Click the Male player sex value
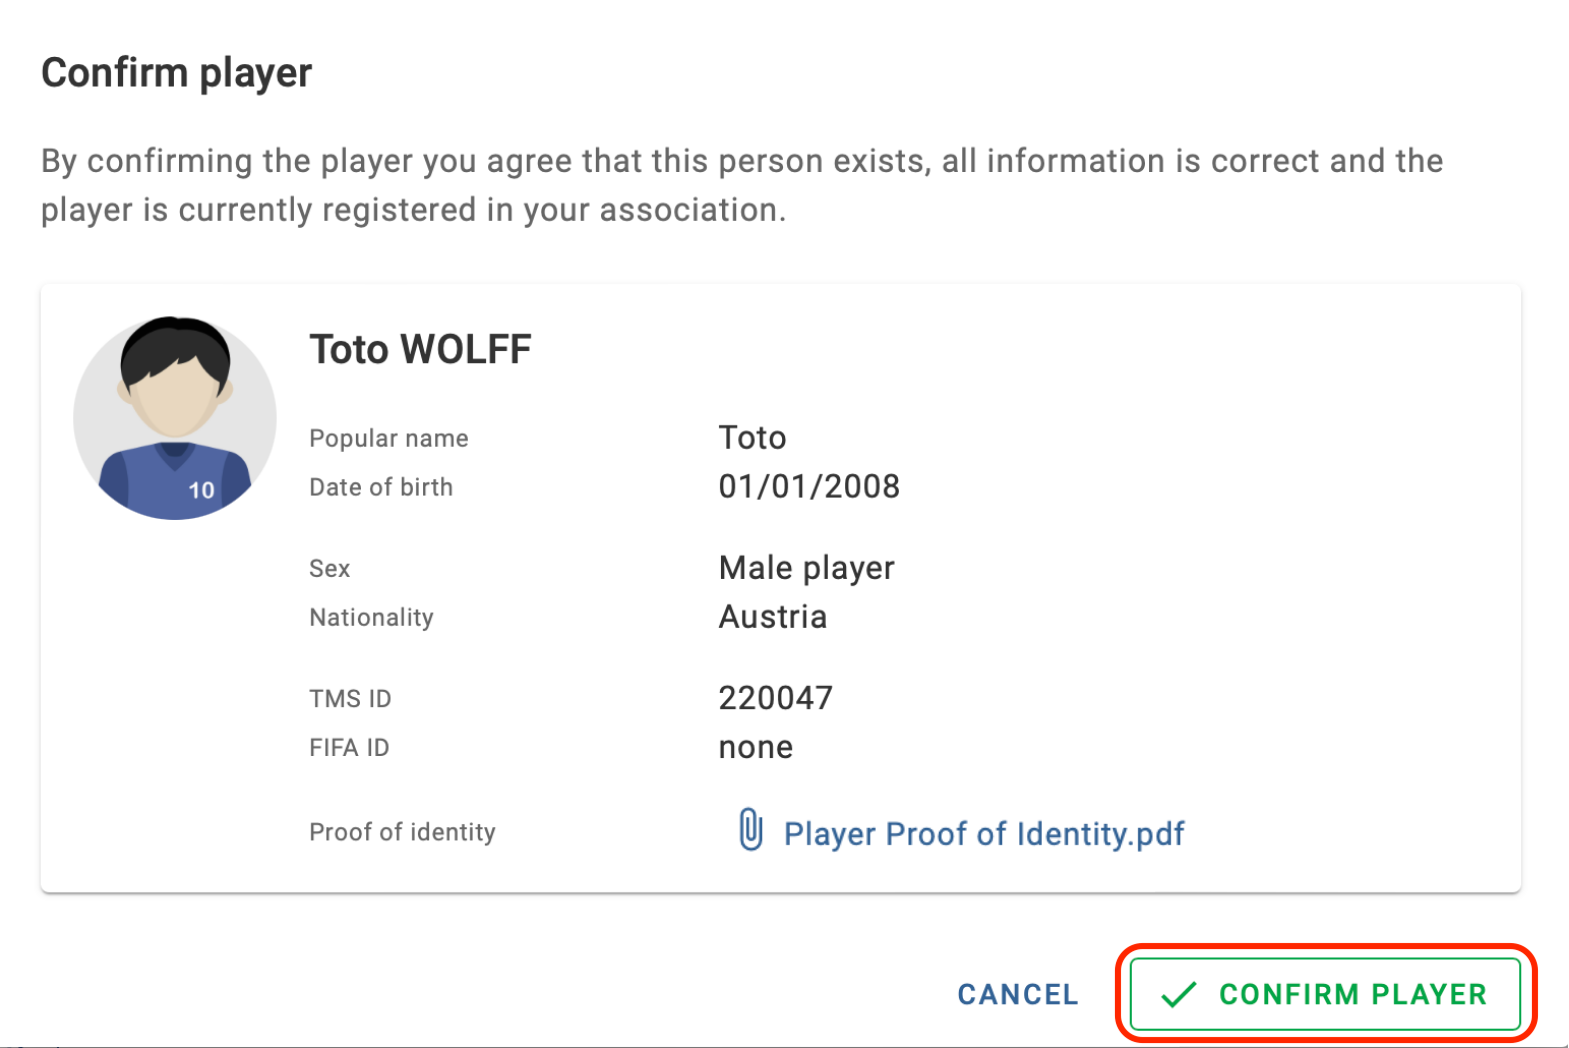The height and width of the screenshot is (1048, 1569). (x=807, y=568)
